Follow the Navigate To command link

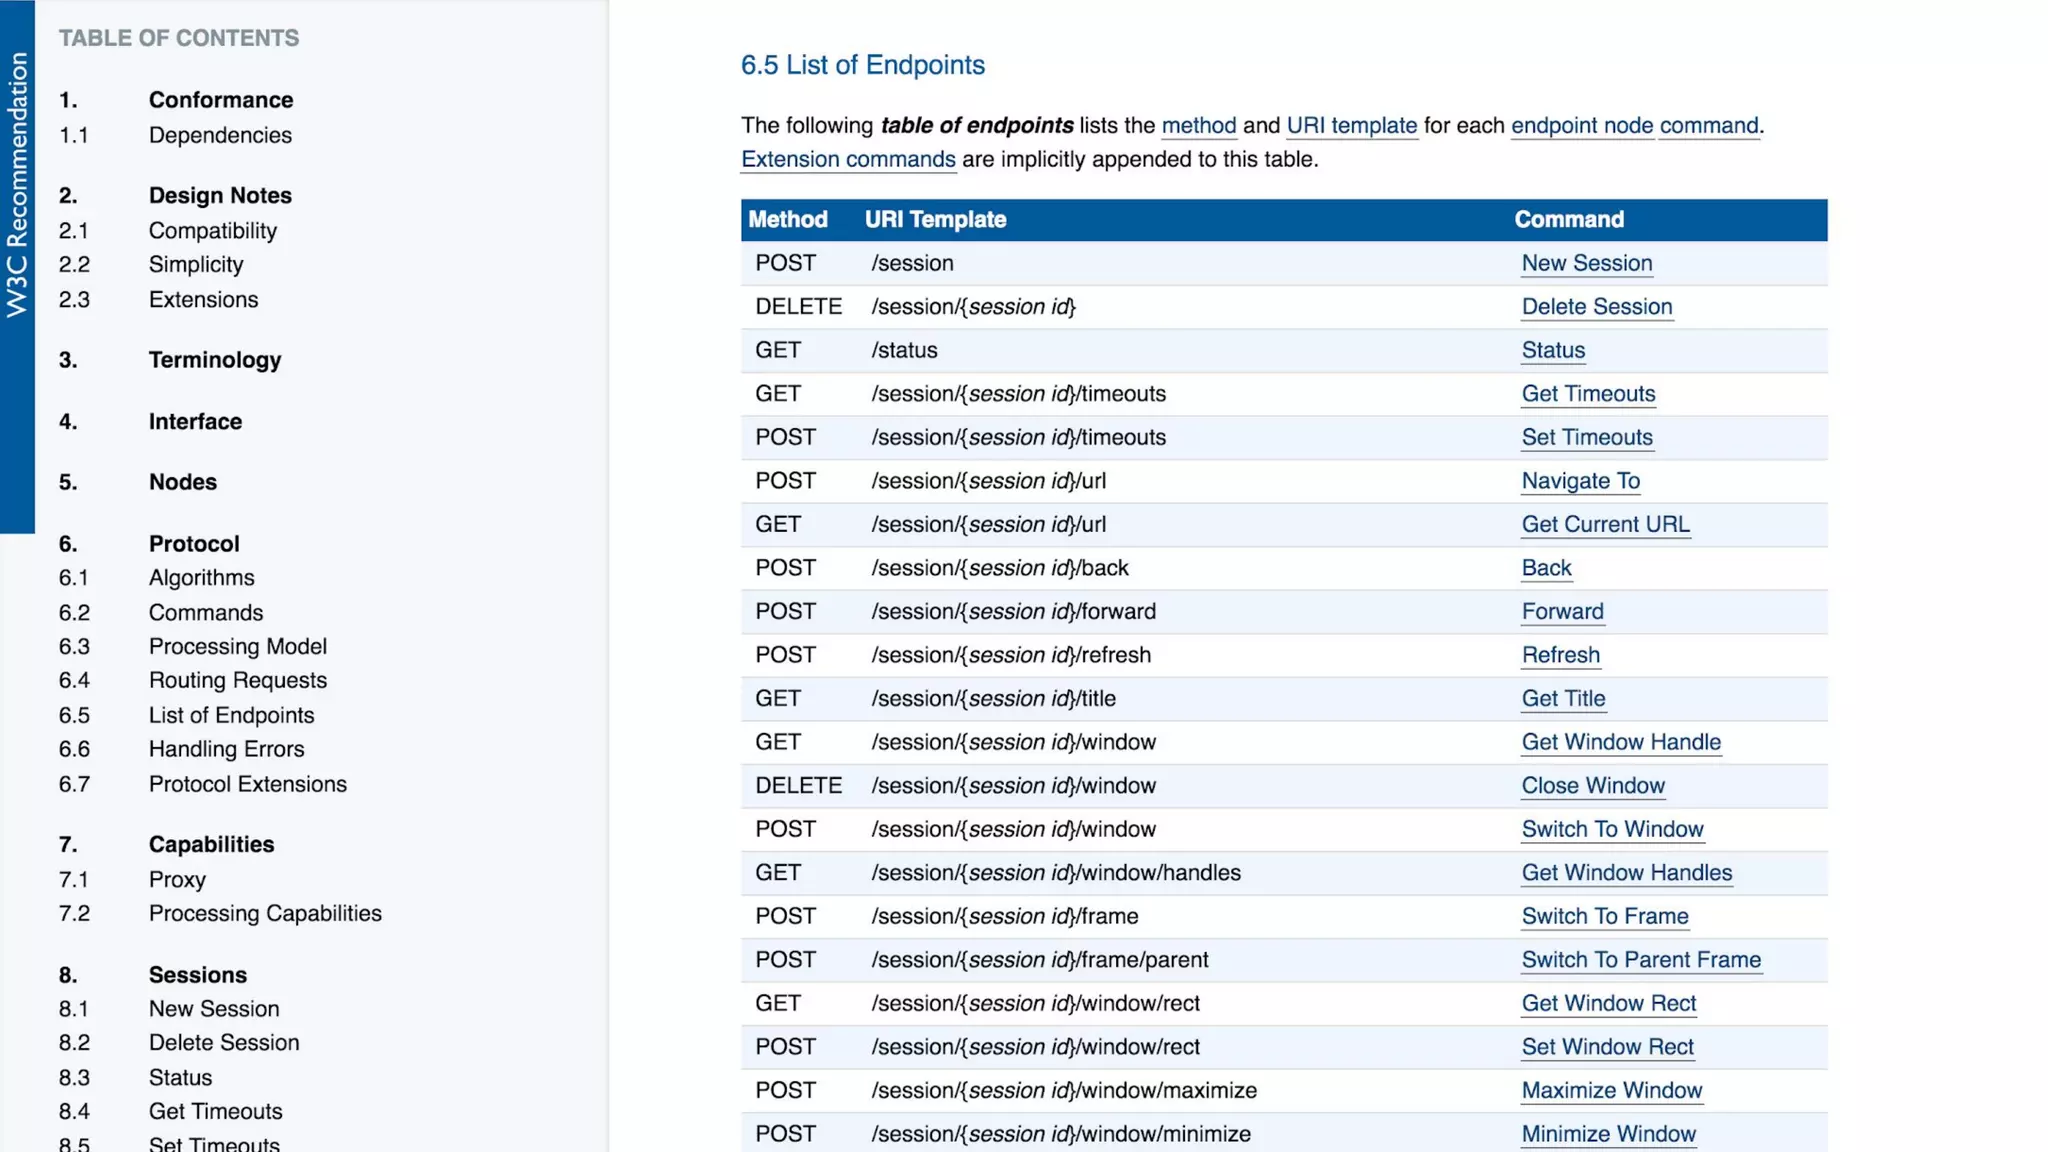coord(1580,481)
